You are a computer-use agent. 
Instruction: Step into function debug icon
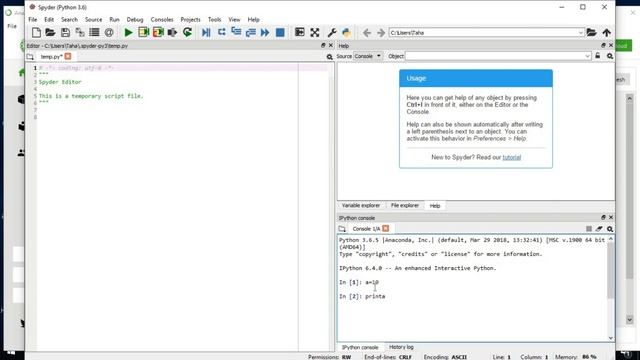236,32
